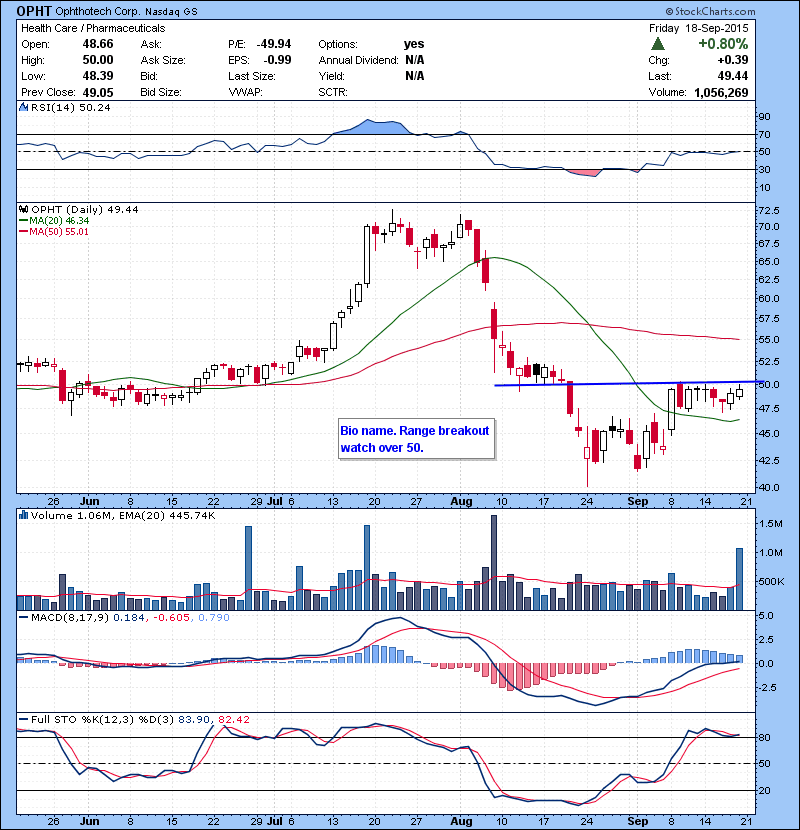Click the Low value 48.39

[98, 76]
